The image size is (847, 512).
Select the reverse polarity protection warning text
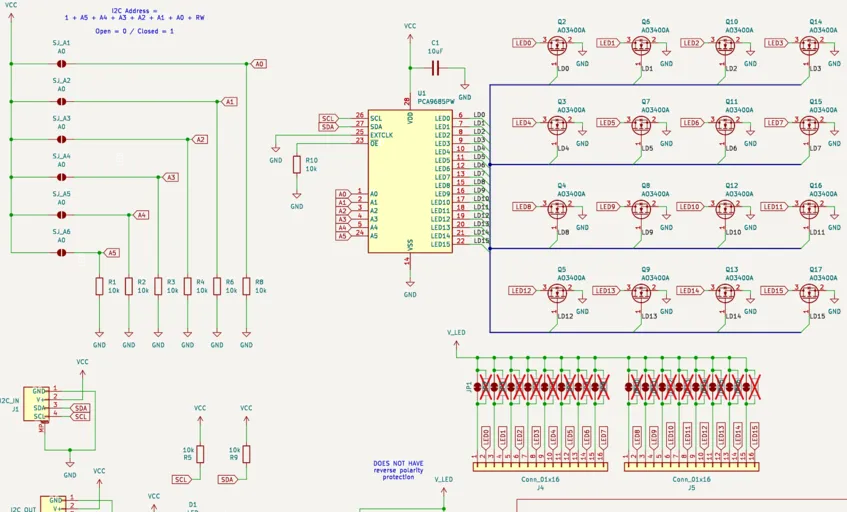tap(398, 470)
